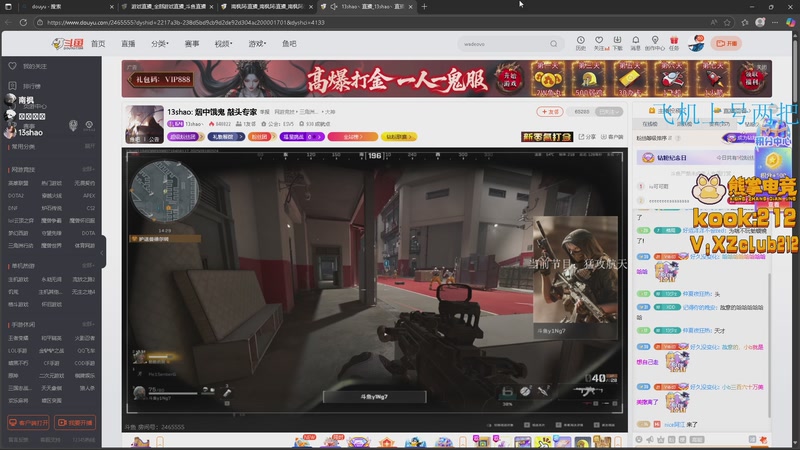The width and height of the screenshot is (800, 450).
Task: Click the 礼包码 VIP888 banner ad
Action: (161, 79)
